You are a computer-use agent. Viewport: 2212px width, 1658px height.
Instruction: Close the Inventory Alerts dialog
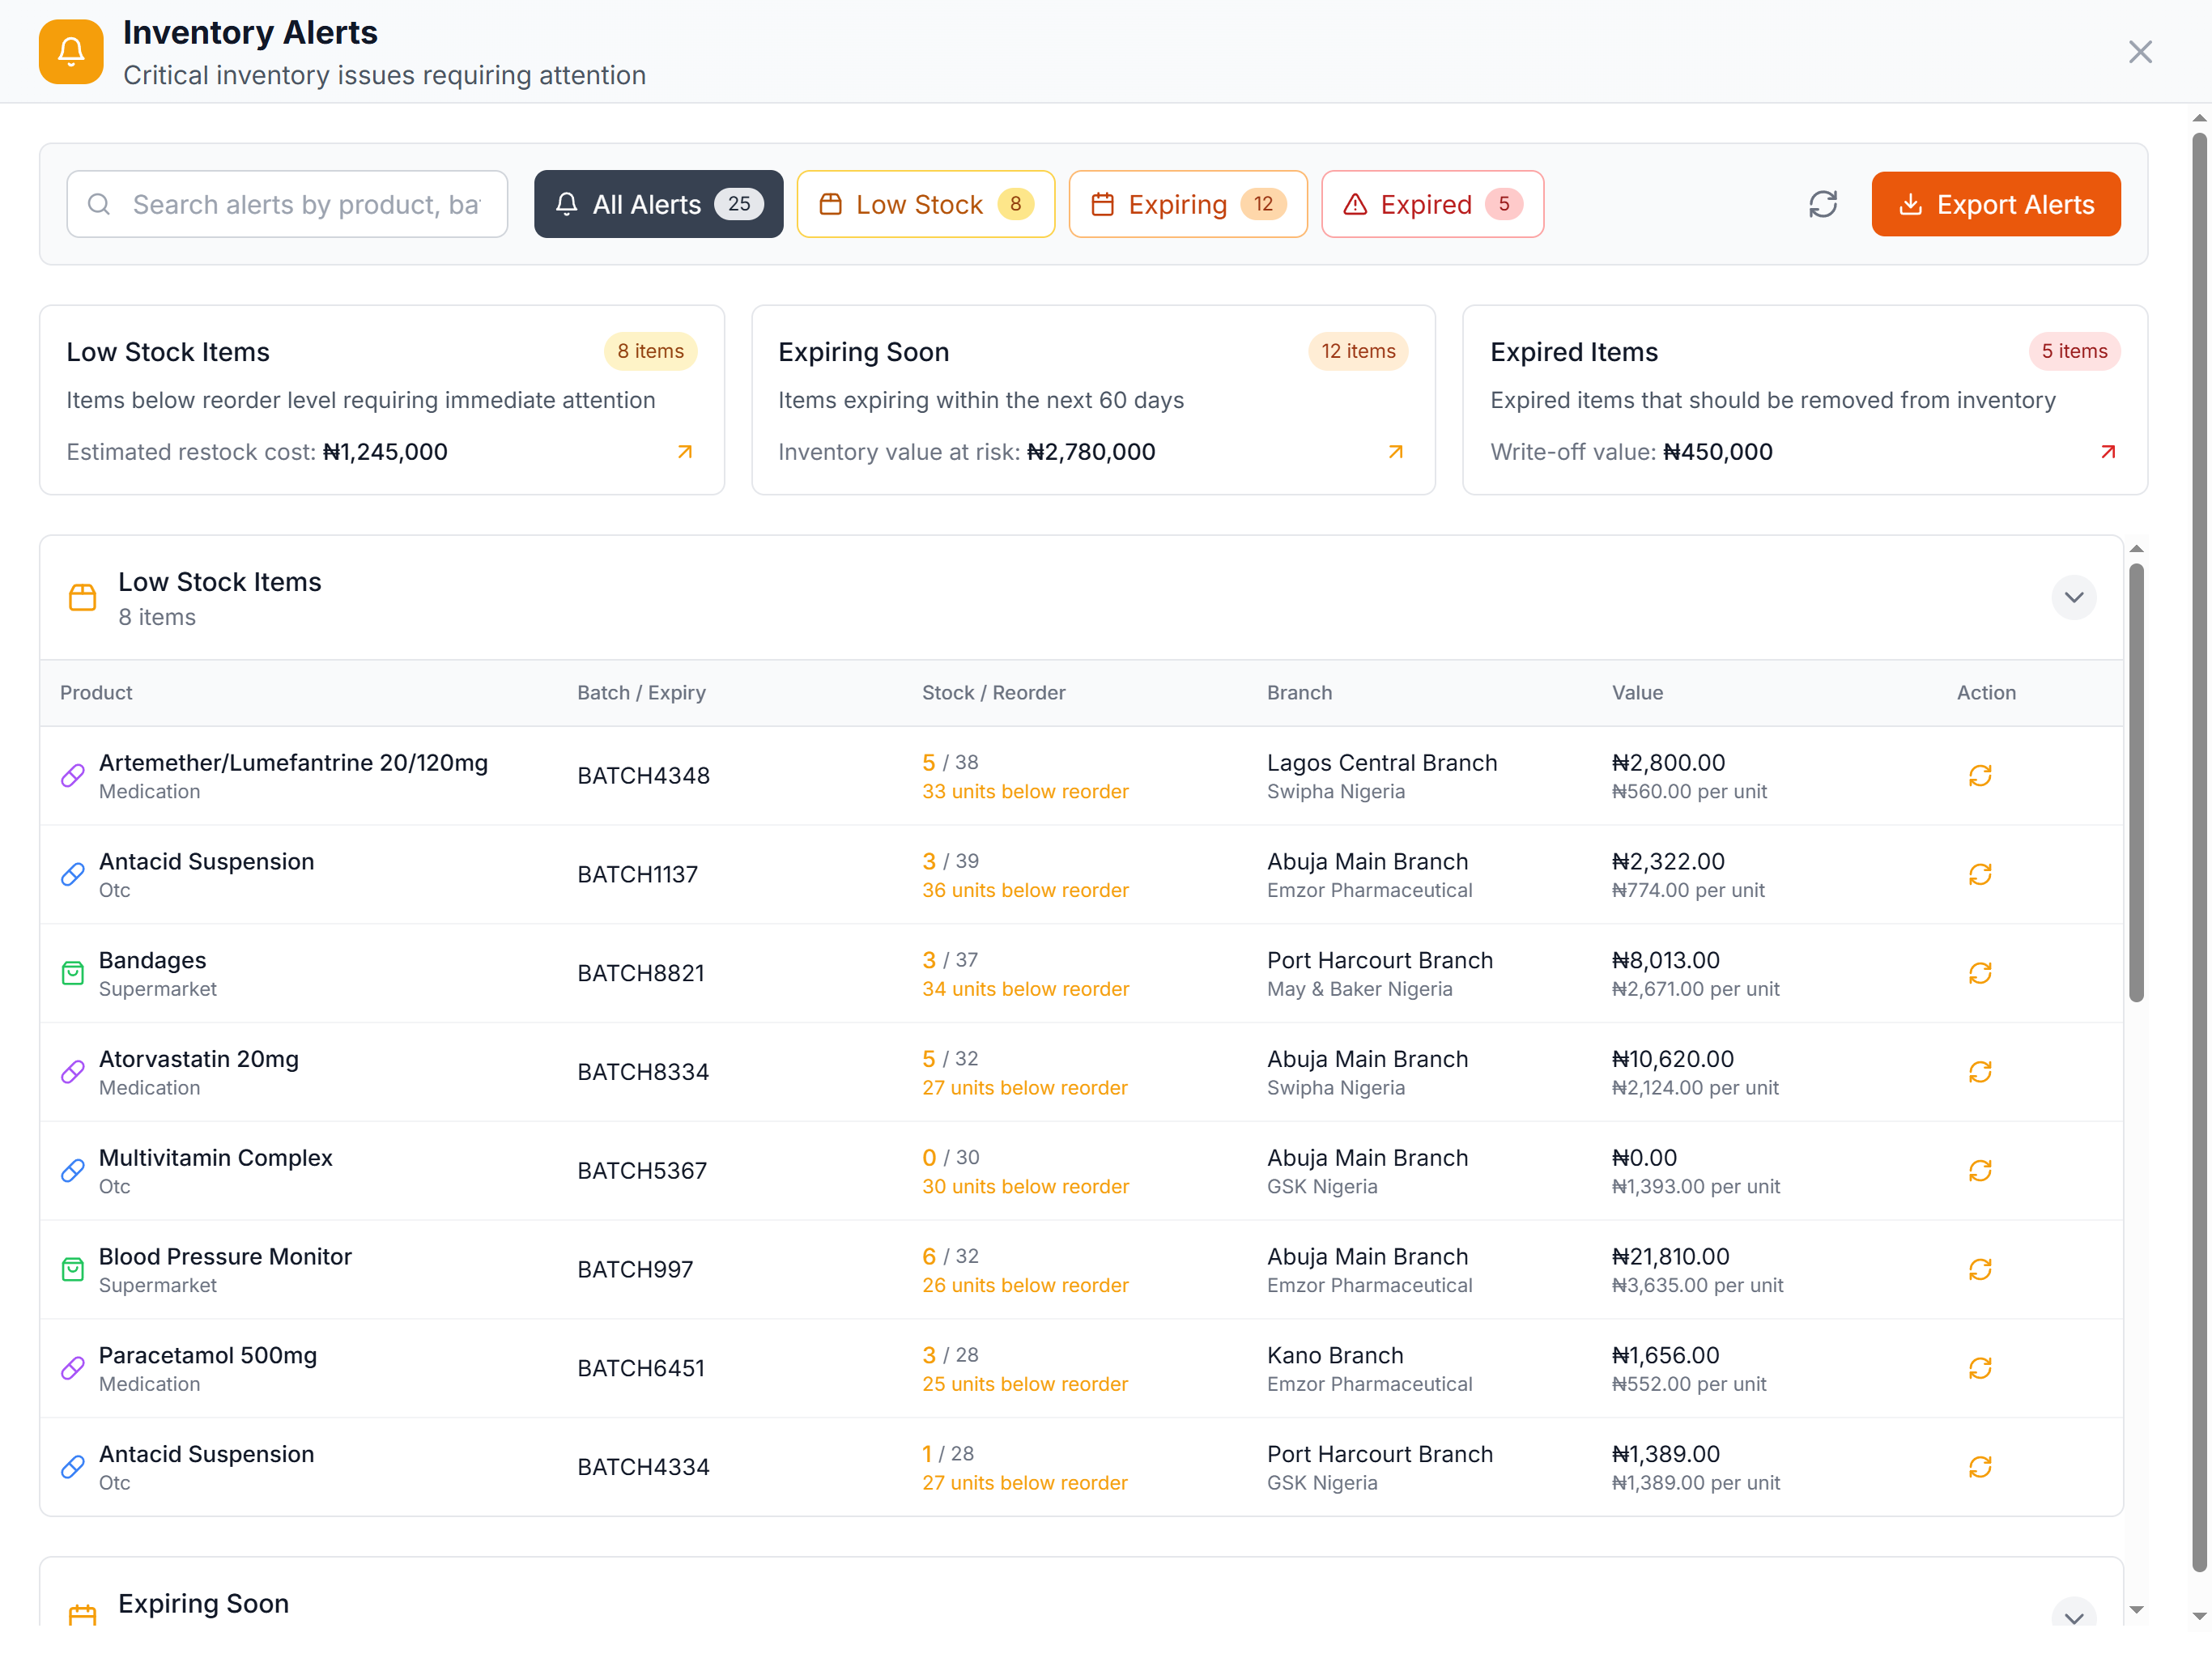(2139, 52)
